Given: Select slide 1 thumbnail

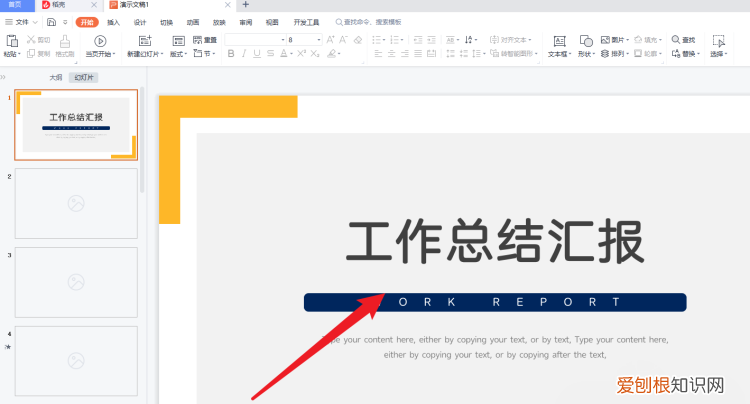Looking at the screenshot, I should pos(76,124).
